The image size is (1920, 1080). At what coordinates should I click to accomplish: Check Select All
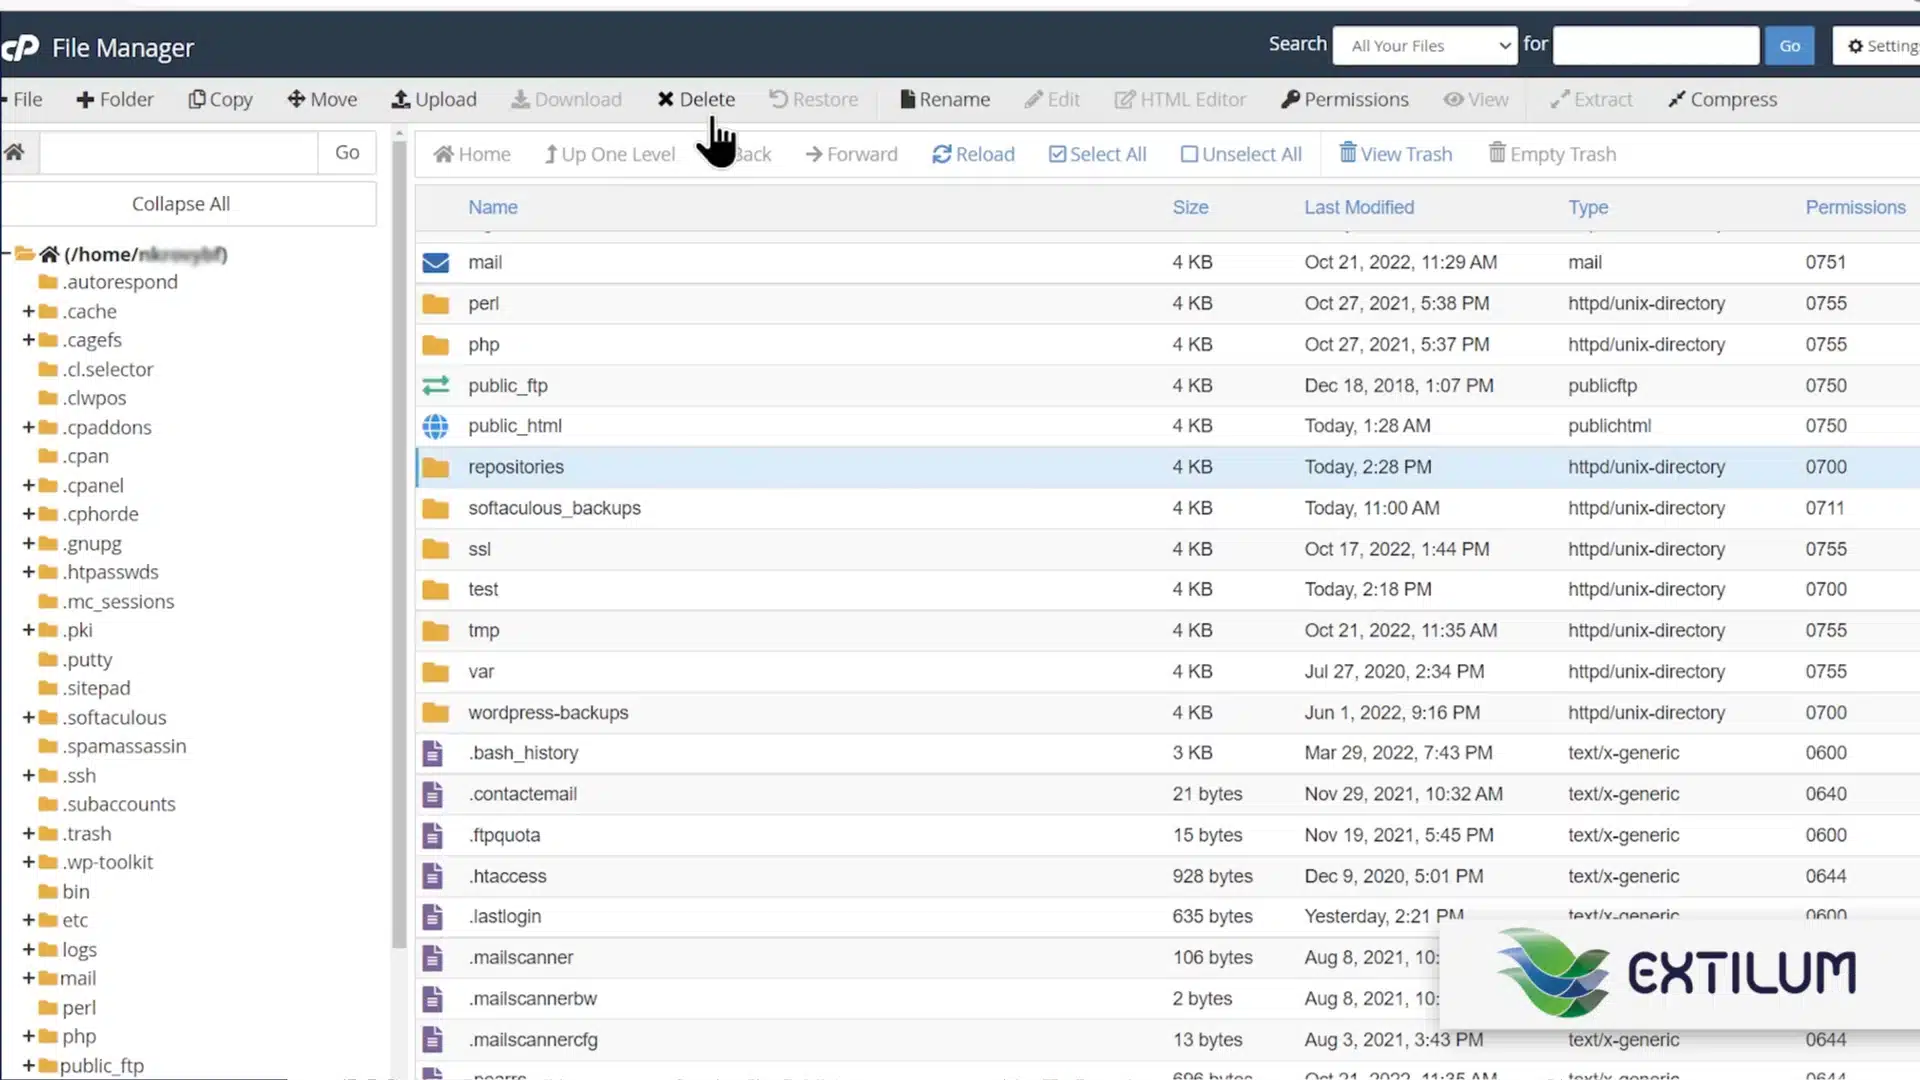click(x=1098, y=154)
